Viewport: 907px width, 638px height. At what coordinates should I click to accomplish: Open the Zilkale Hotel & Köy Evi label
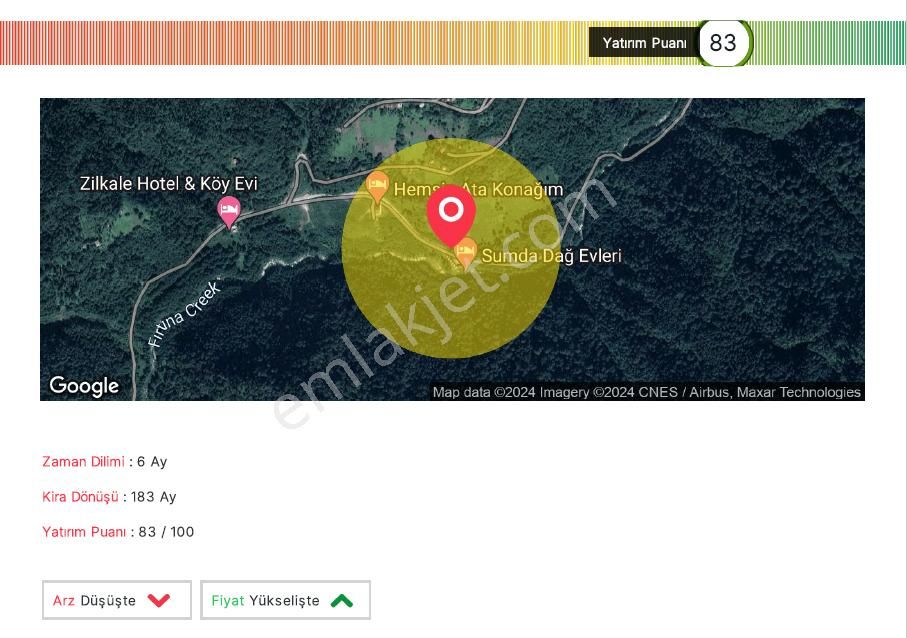point(169,184)
